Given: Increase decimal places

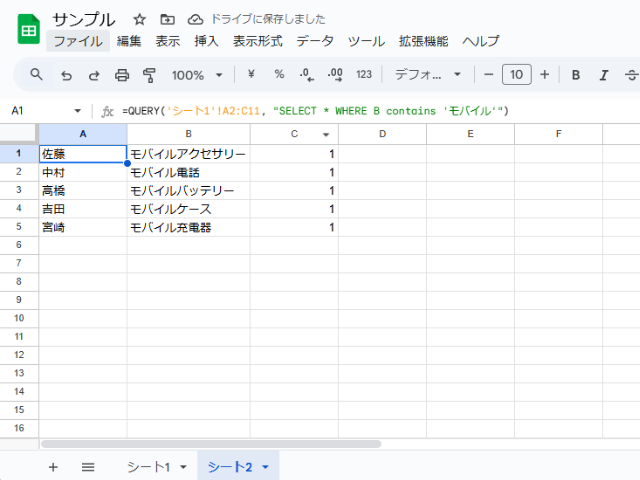Looking at the screenshot, I should pos(335,75).
